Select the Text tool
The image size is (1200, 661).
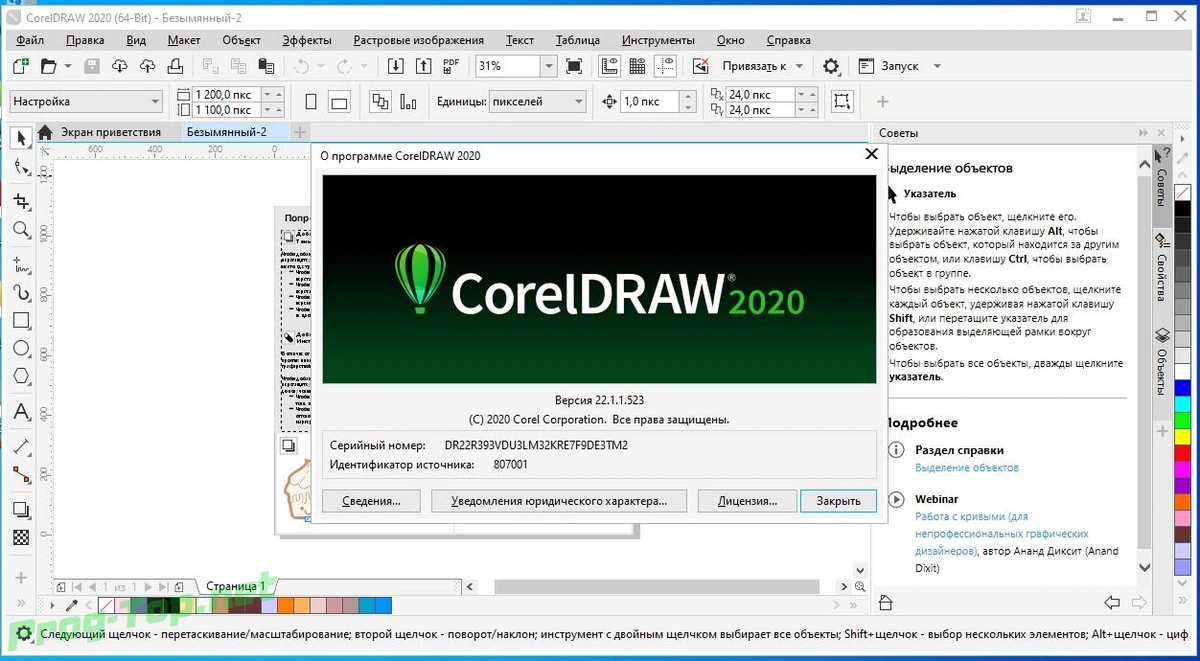tap(20, 411)
